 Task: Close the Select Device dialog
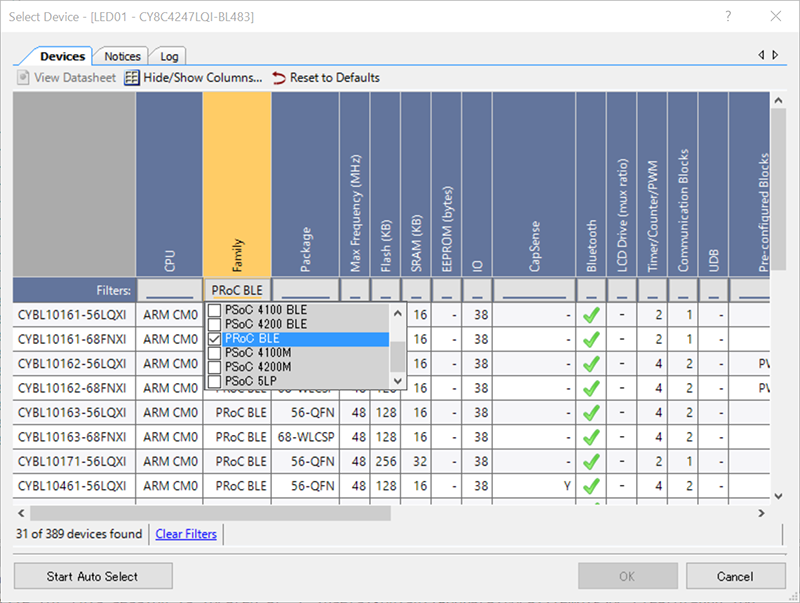(x=776, y=16)
